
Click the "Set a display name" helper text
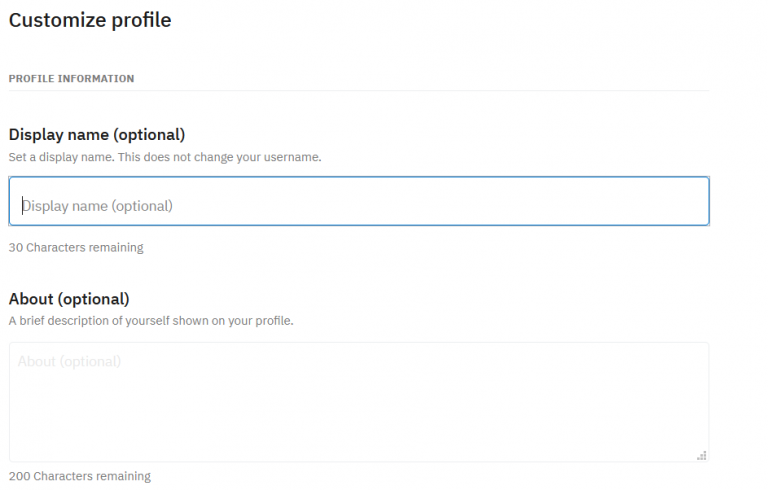click(x=165, y=157)
